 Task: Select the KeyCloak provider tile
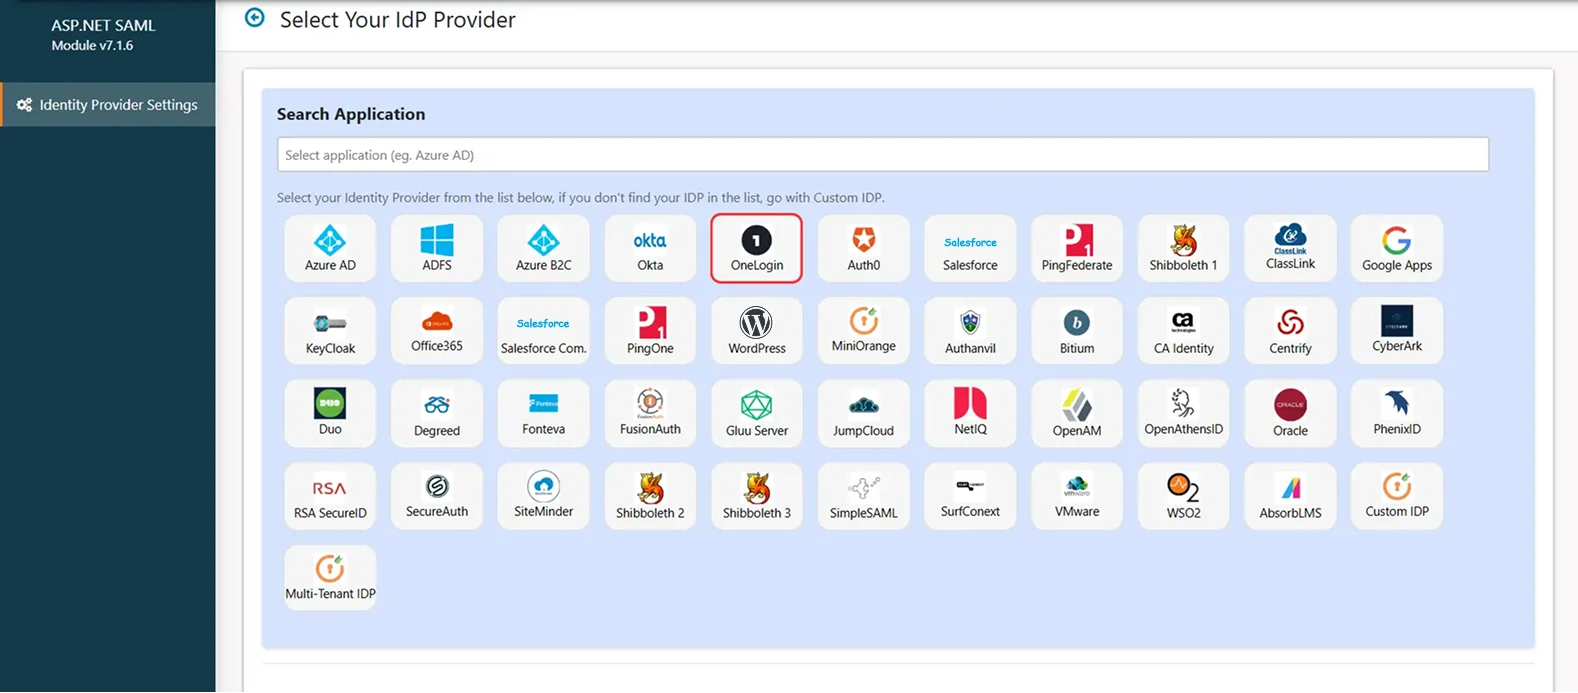[330, 331]
